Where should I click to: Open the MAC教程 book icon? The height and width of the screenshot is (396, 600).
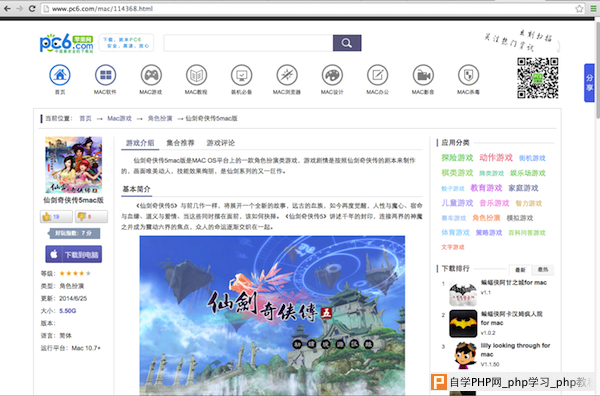click(x=196, y=75)
